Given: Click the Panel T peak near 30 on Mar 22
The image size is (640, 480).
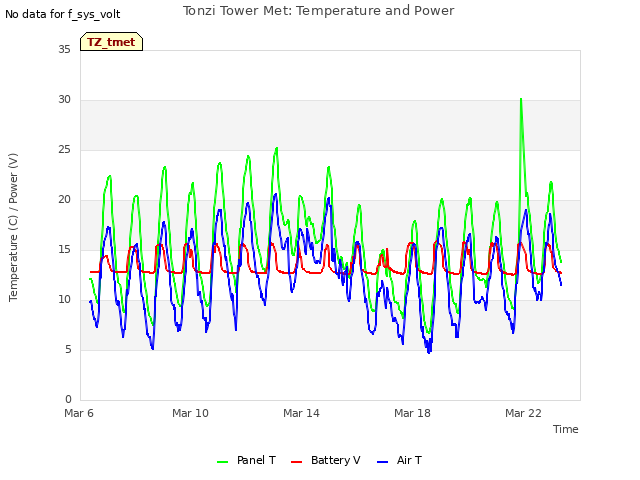Looking at the screenshot, I should coord(521,99).
